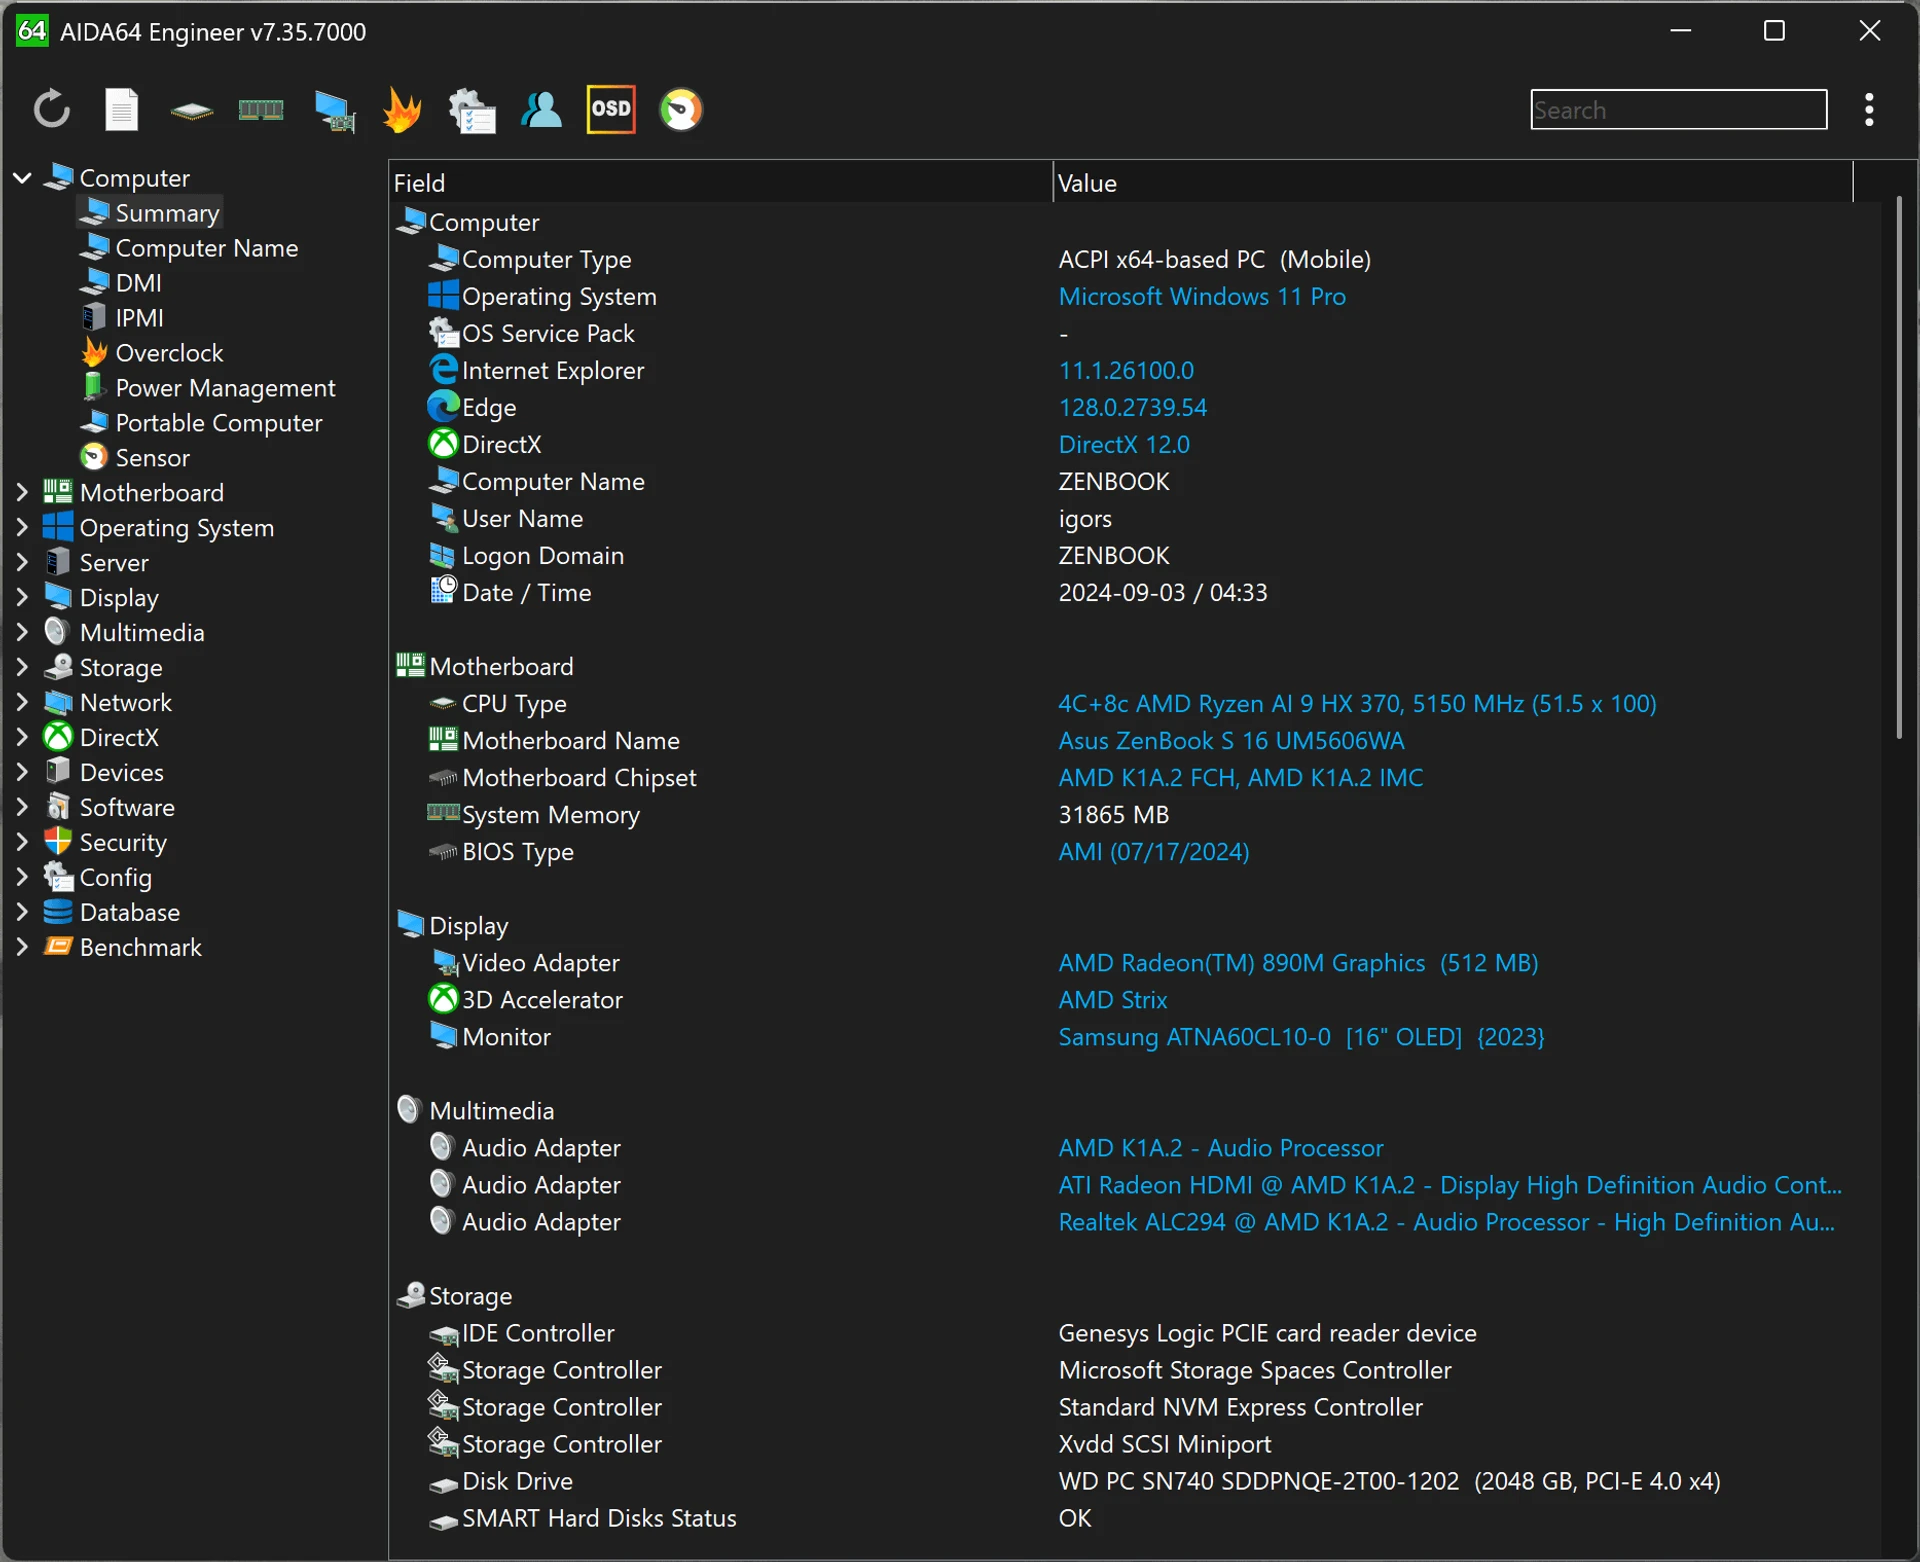Open Power Management tree item
The width and height of the screenshot is (1920, 1562).
point(208,388)
